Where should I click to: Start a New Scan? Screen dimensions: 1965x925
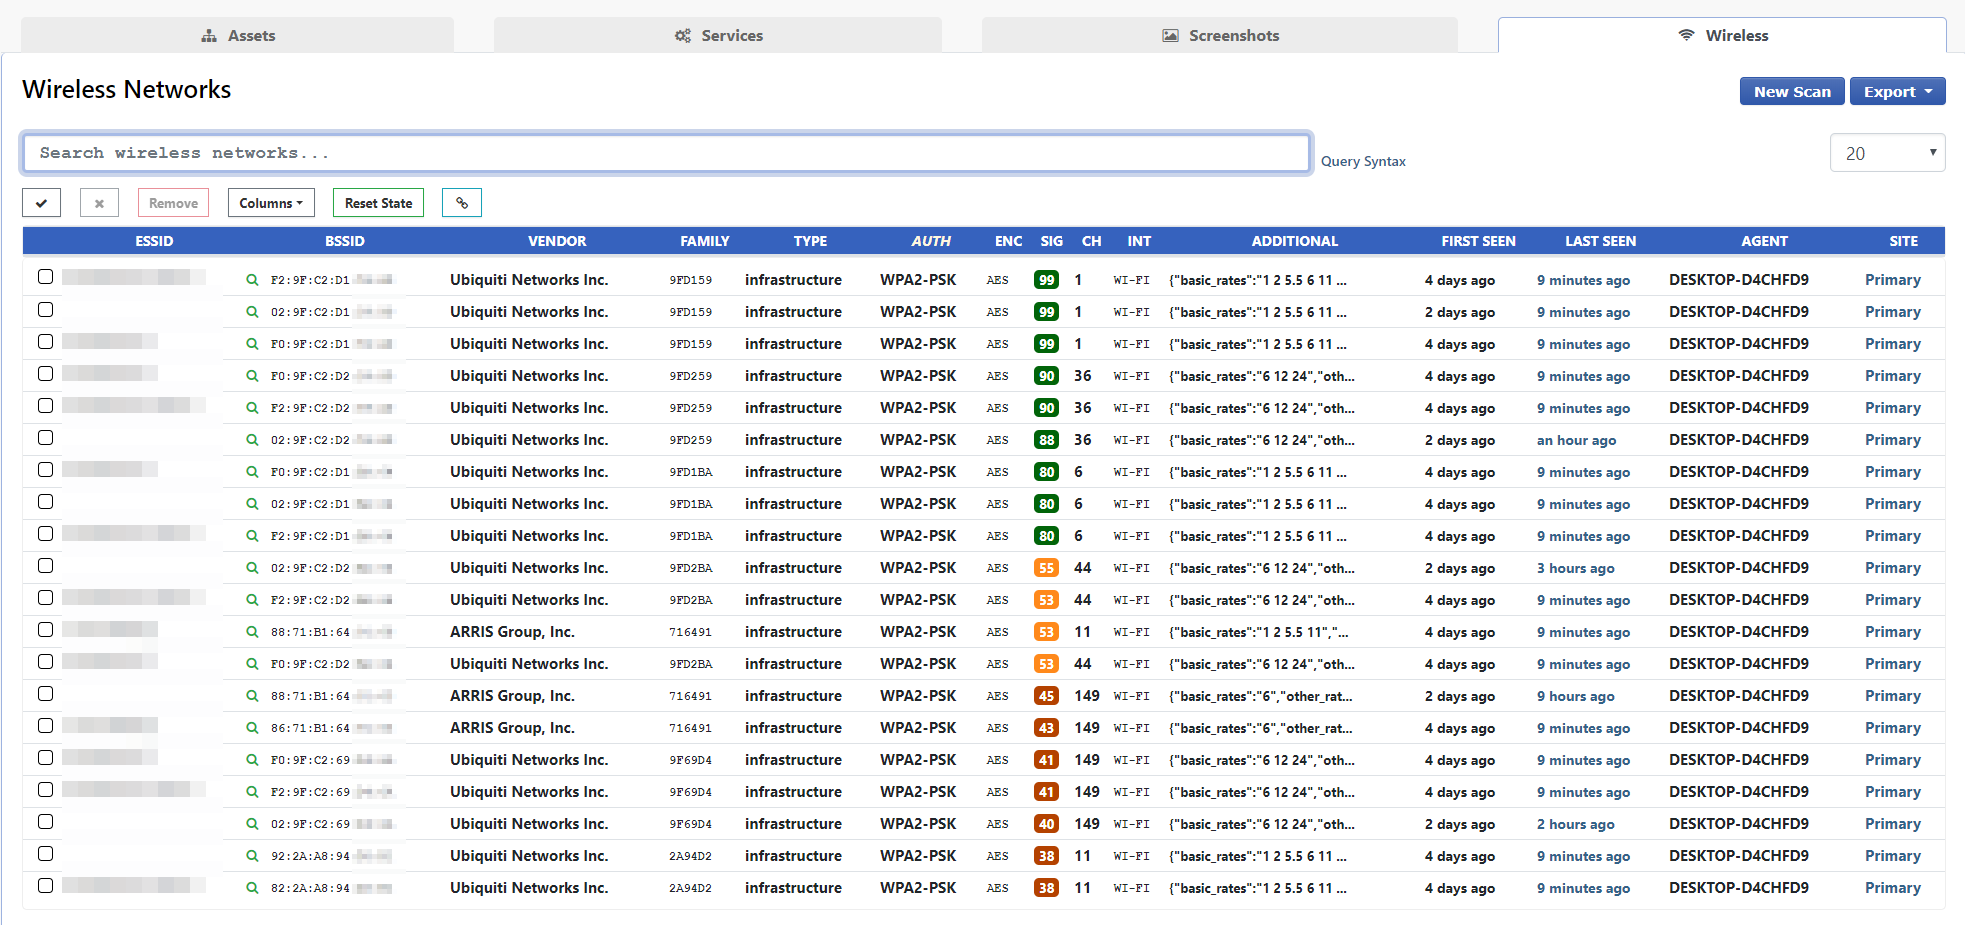pos(1791,91)
